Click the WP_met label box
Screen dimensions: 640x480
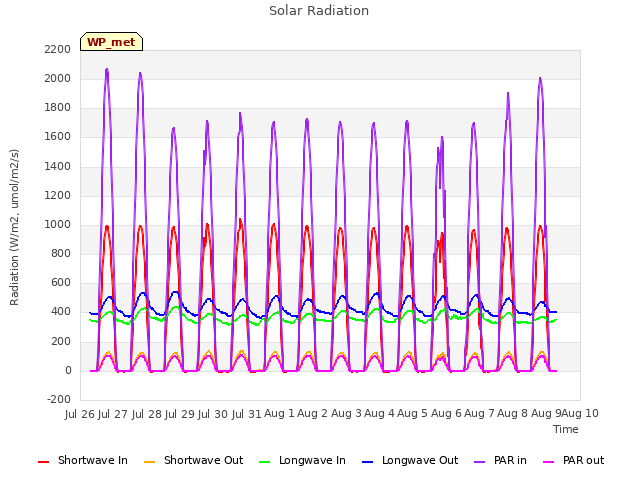(x=111, y=42)
